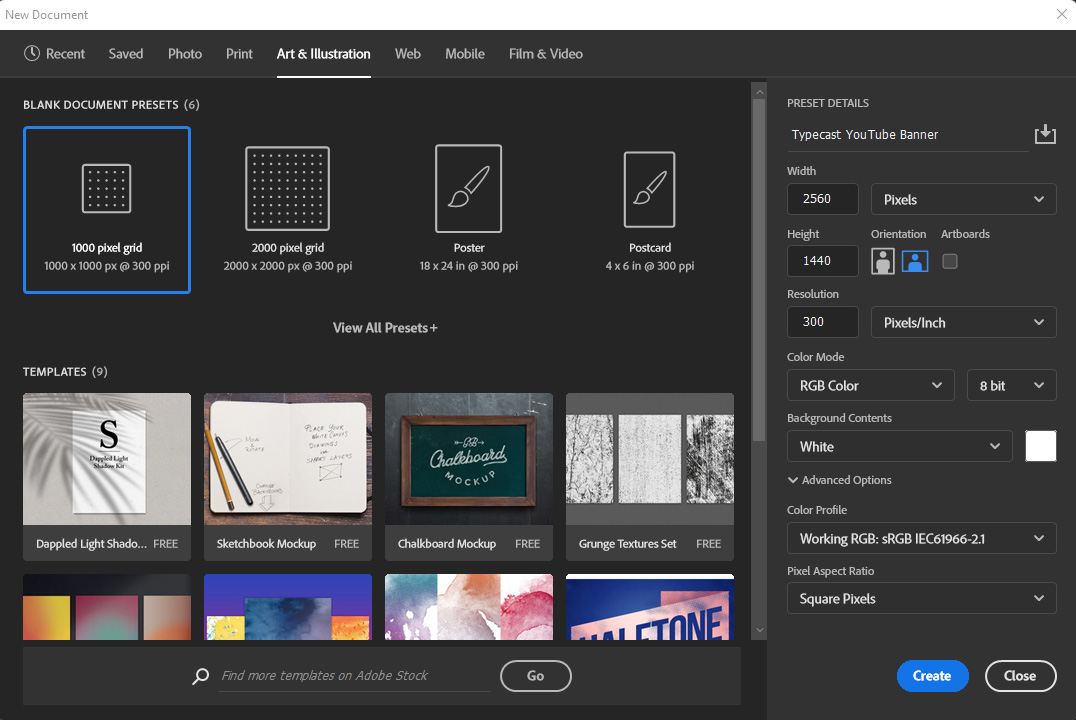Open the Web presets tab
Screen dimensions: 1076x720
point(407,53)
